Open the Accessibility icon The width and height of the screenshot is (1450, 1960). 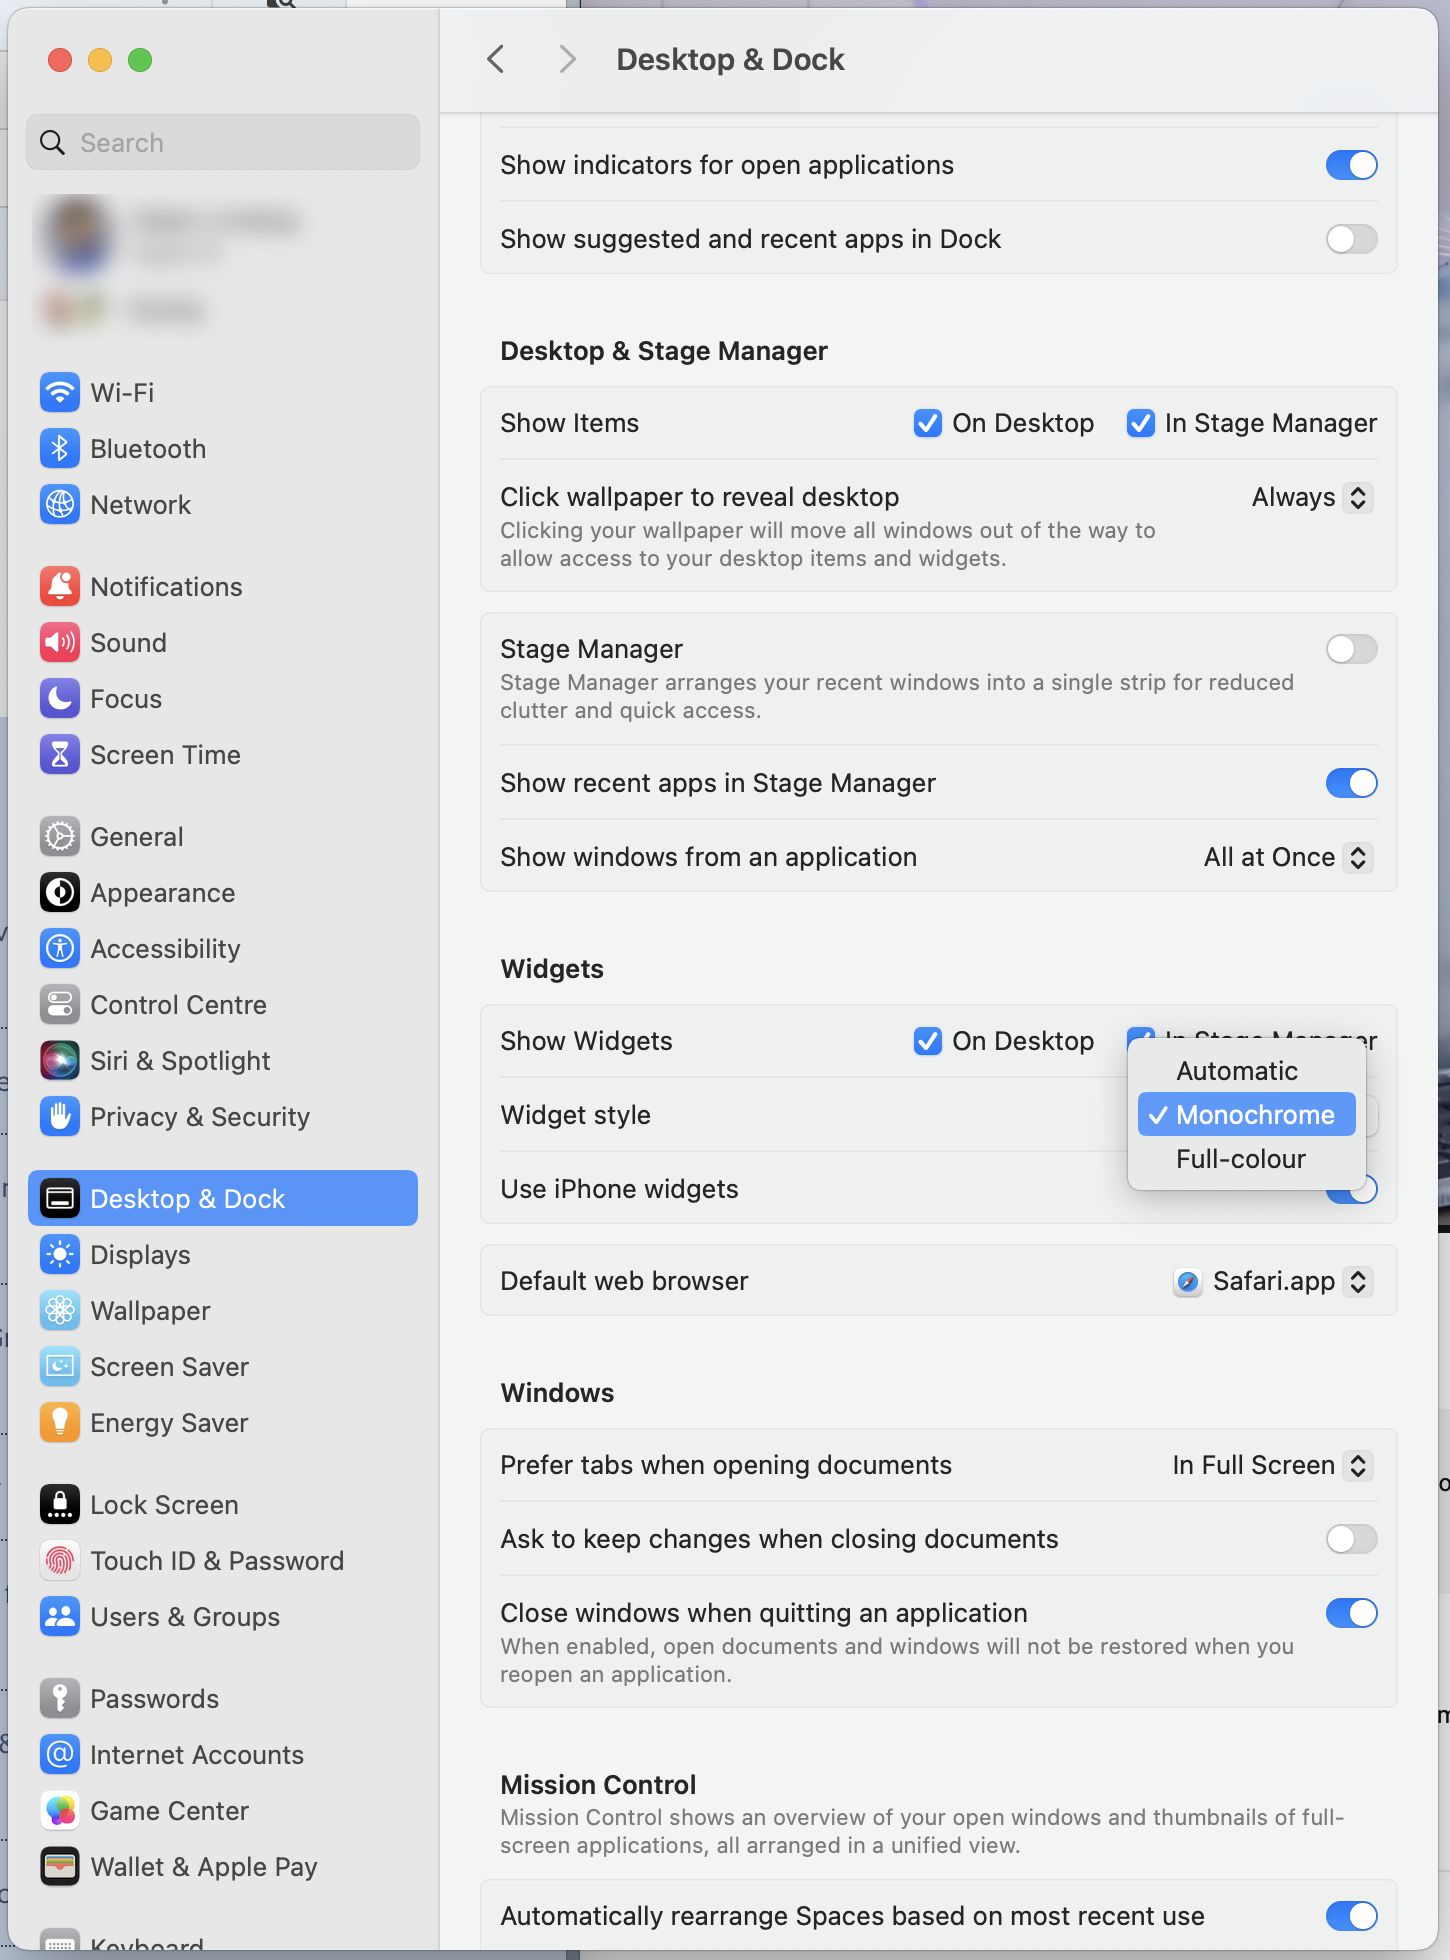click(x=60, y=948)
